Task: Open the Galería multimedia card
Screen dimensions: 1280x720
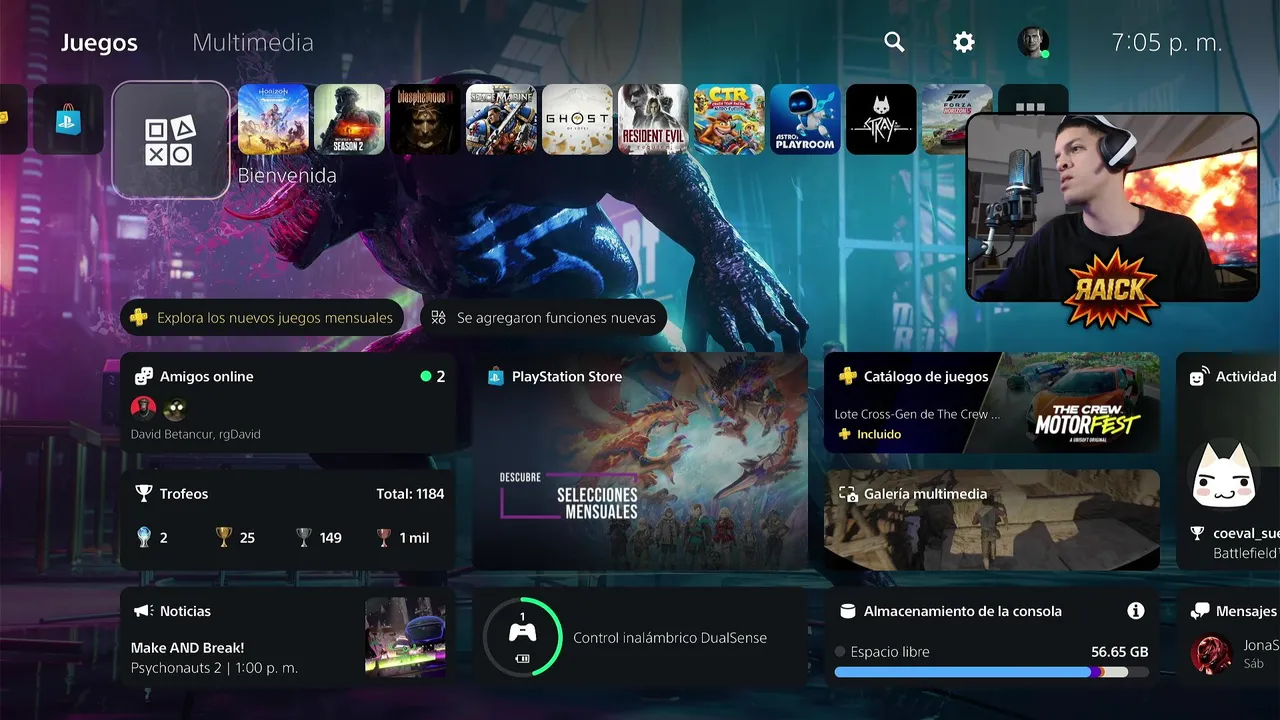Action: click(991, 520)
